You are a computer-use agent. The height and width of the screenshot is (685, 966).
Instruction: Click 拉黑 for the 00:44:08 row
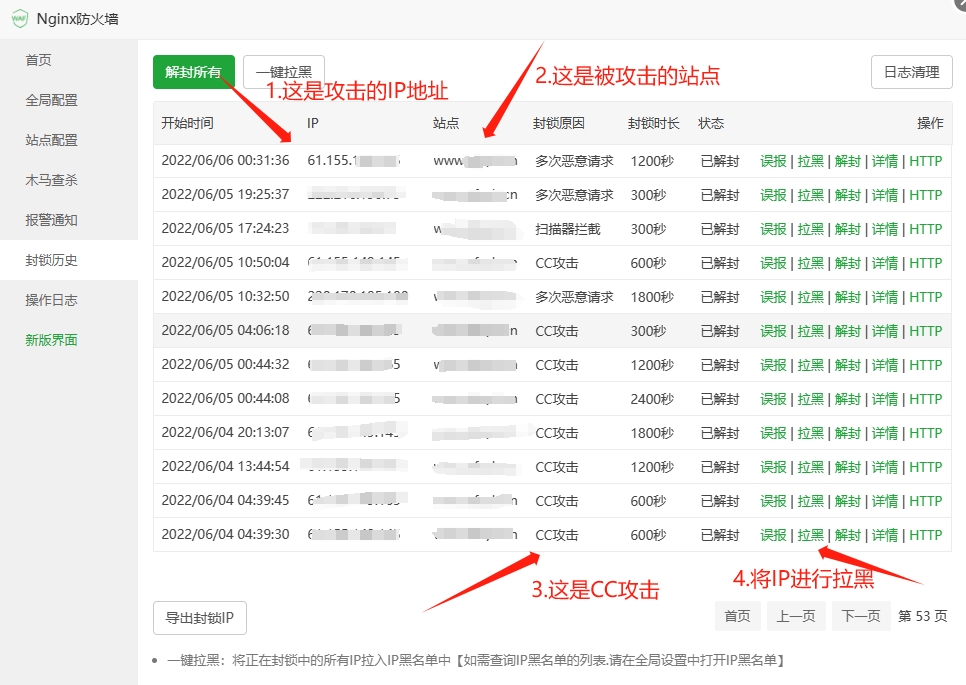(811, 399)
